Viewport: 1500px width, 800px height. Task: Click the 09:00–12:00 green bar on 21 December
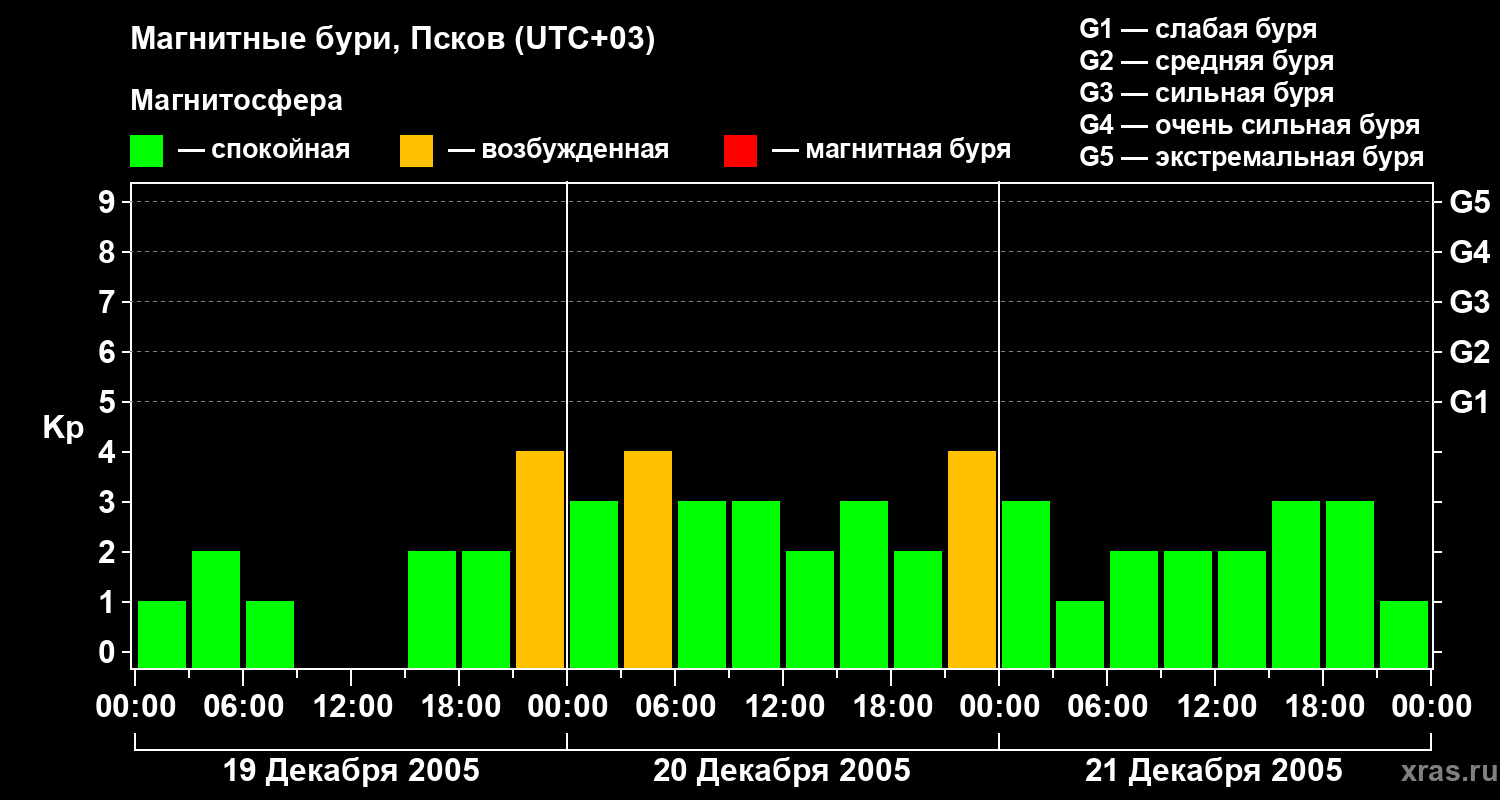click(x=1188, y=609)
